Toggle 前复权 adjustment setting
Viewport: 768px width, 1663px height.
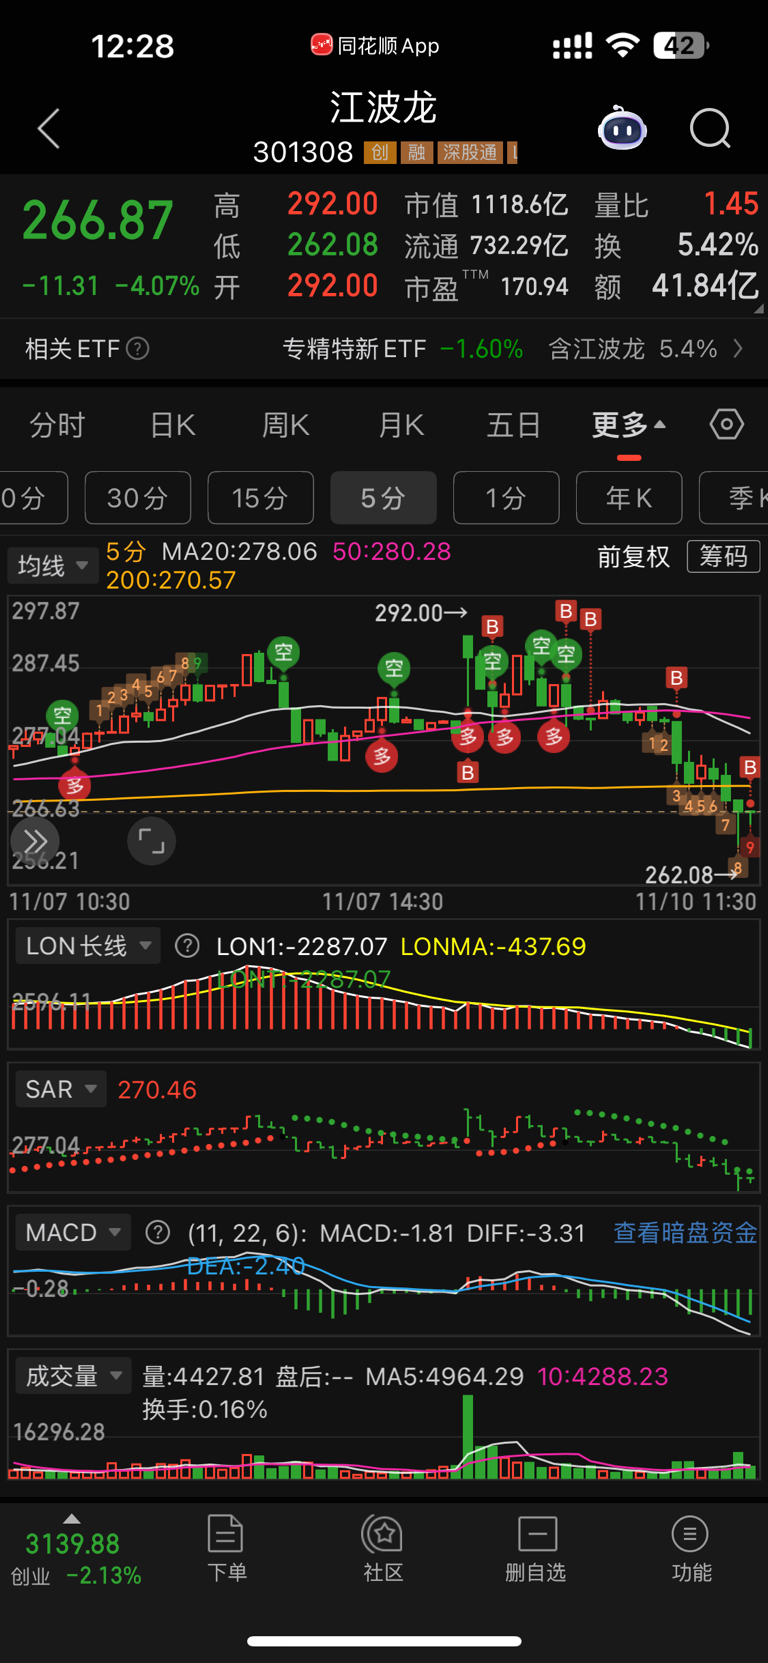(x=633, y=557)
